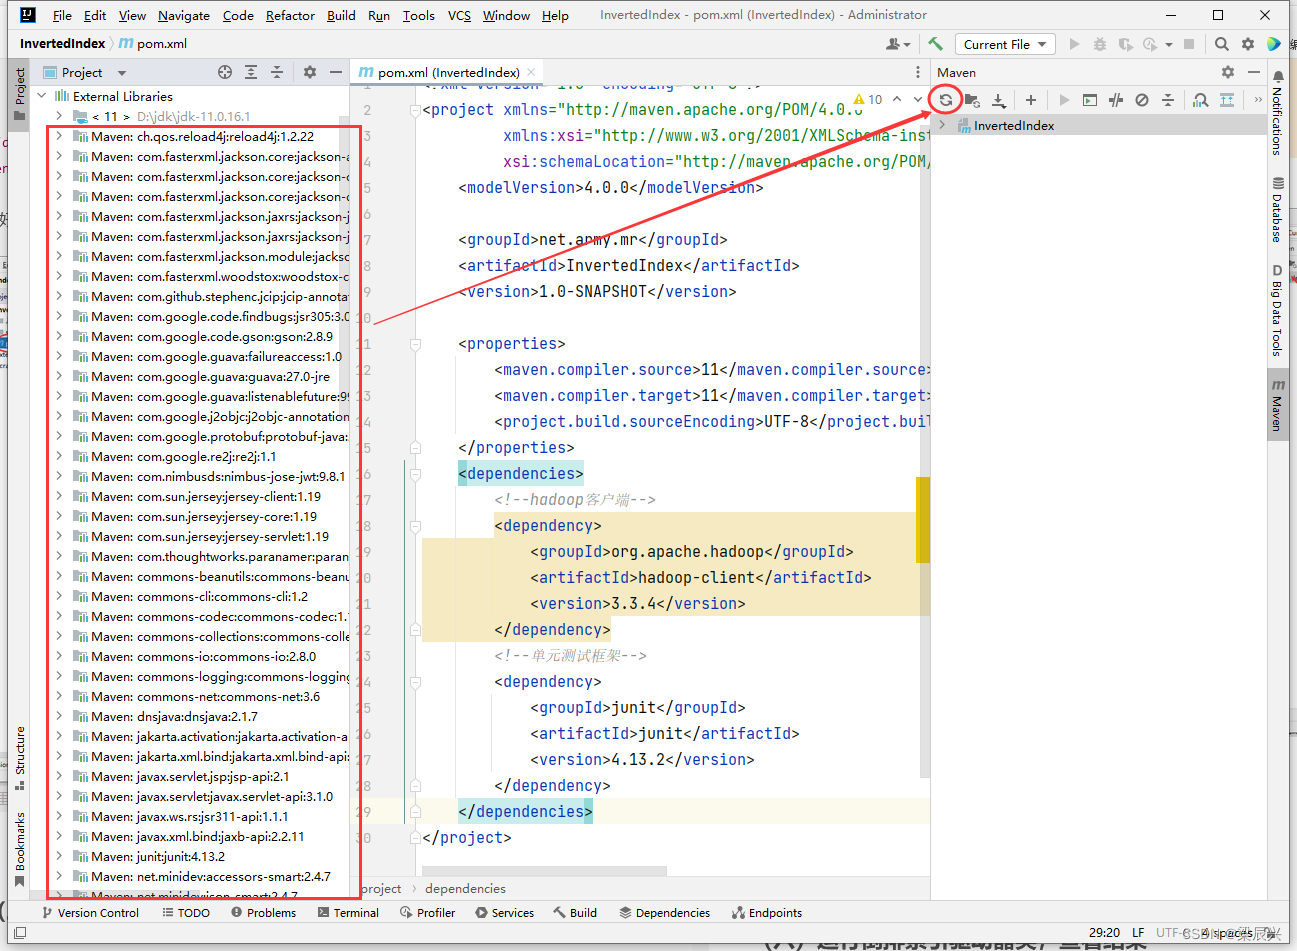Show more Maven toolbar actions chevron
The width and height of the screenshot is (1297, 951).
[1257, 100]
